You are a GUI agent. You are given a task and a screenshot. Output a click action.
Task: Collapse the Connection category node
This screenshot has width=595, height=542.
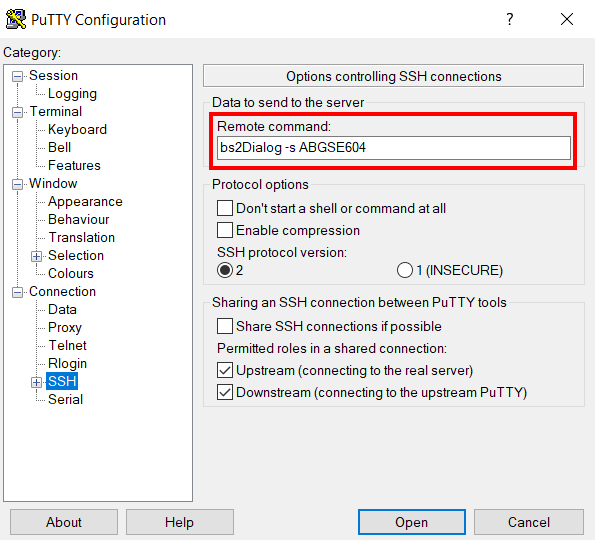[17, 293]
